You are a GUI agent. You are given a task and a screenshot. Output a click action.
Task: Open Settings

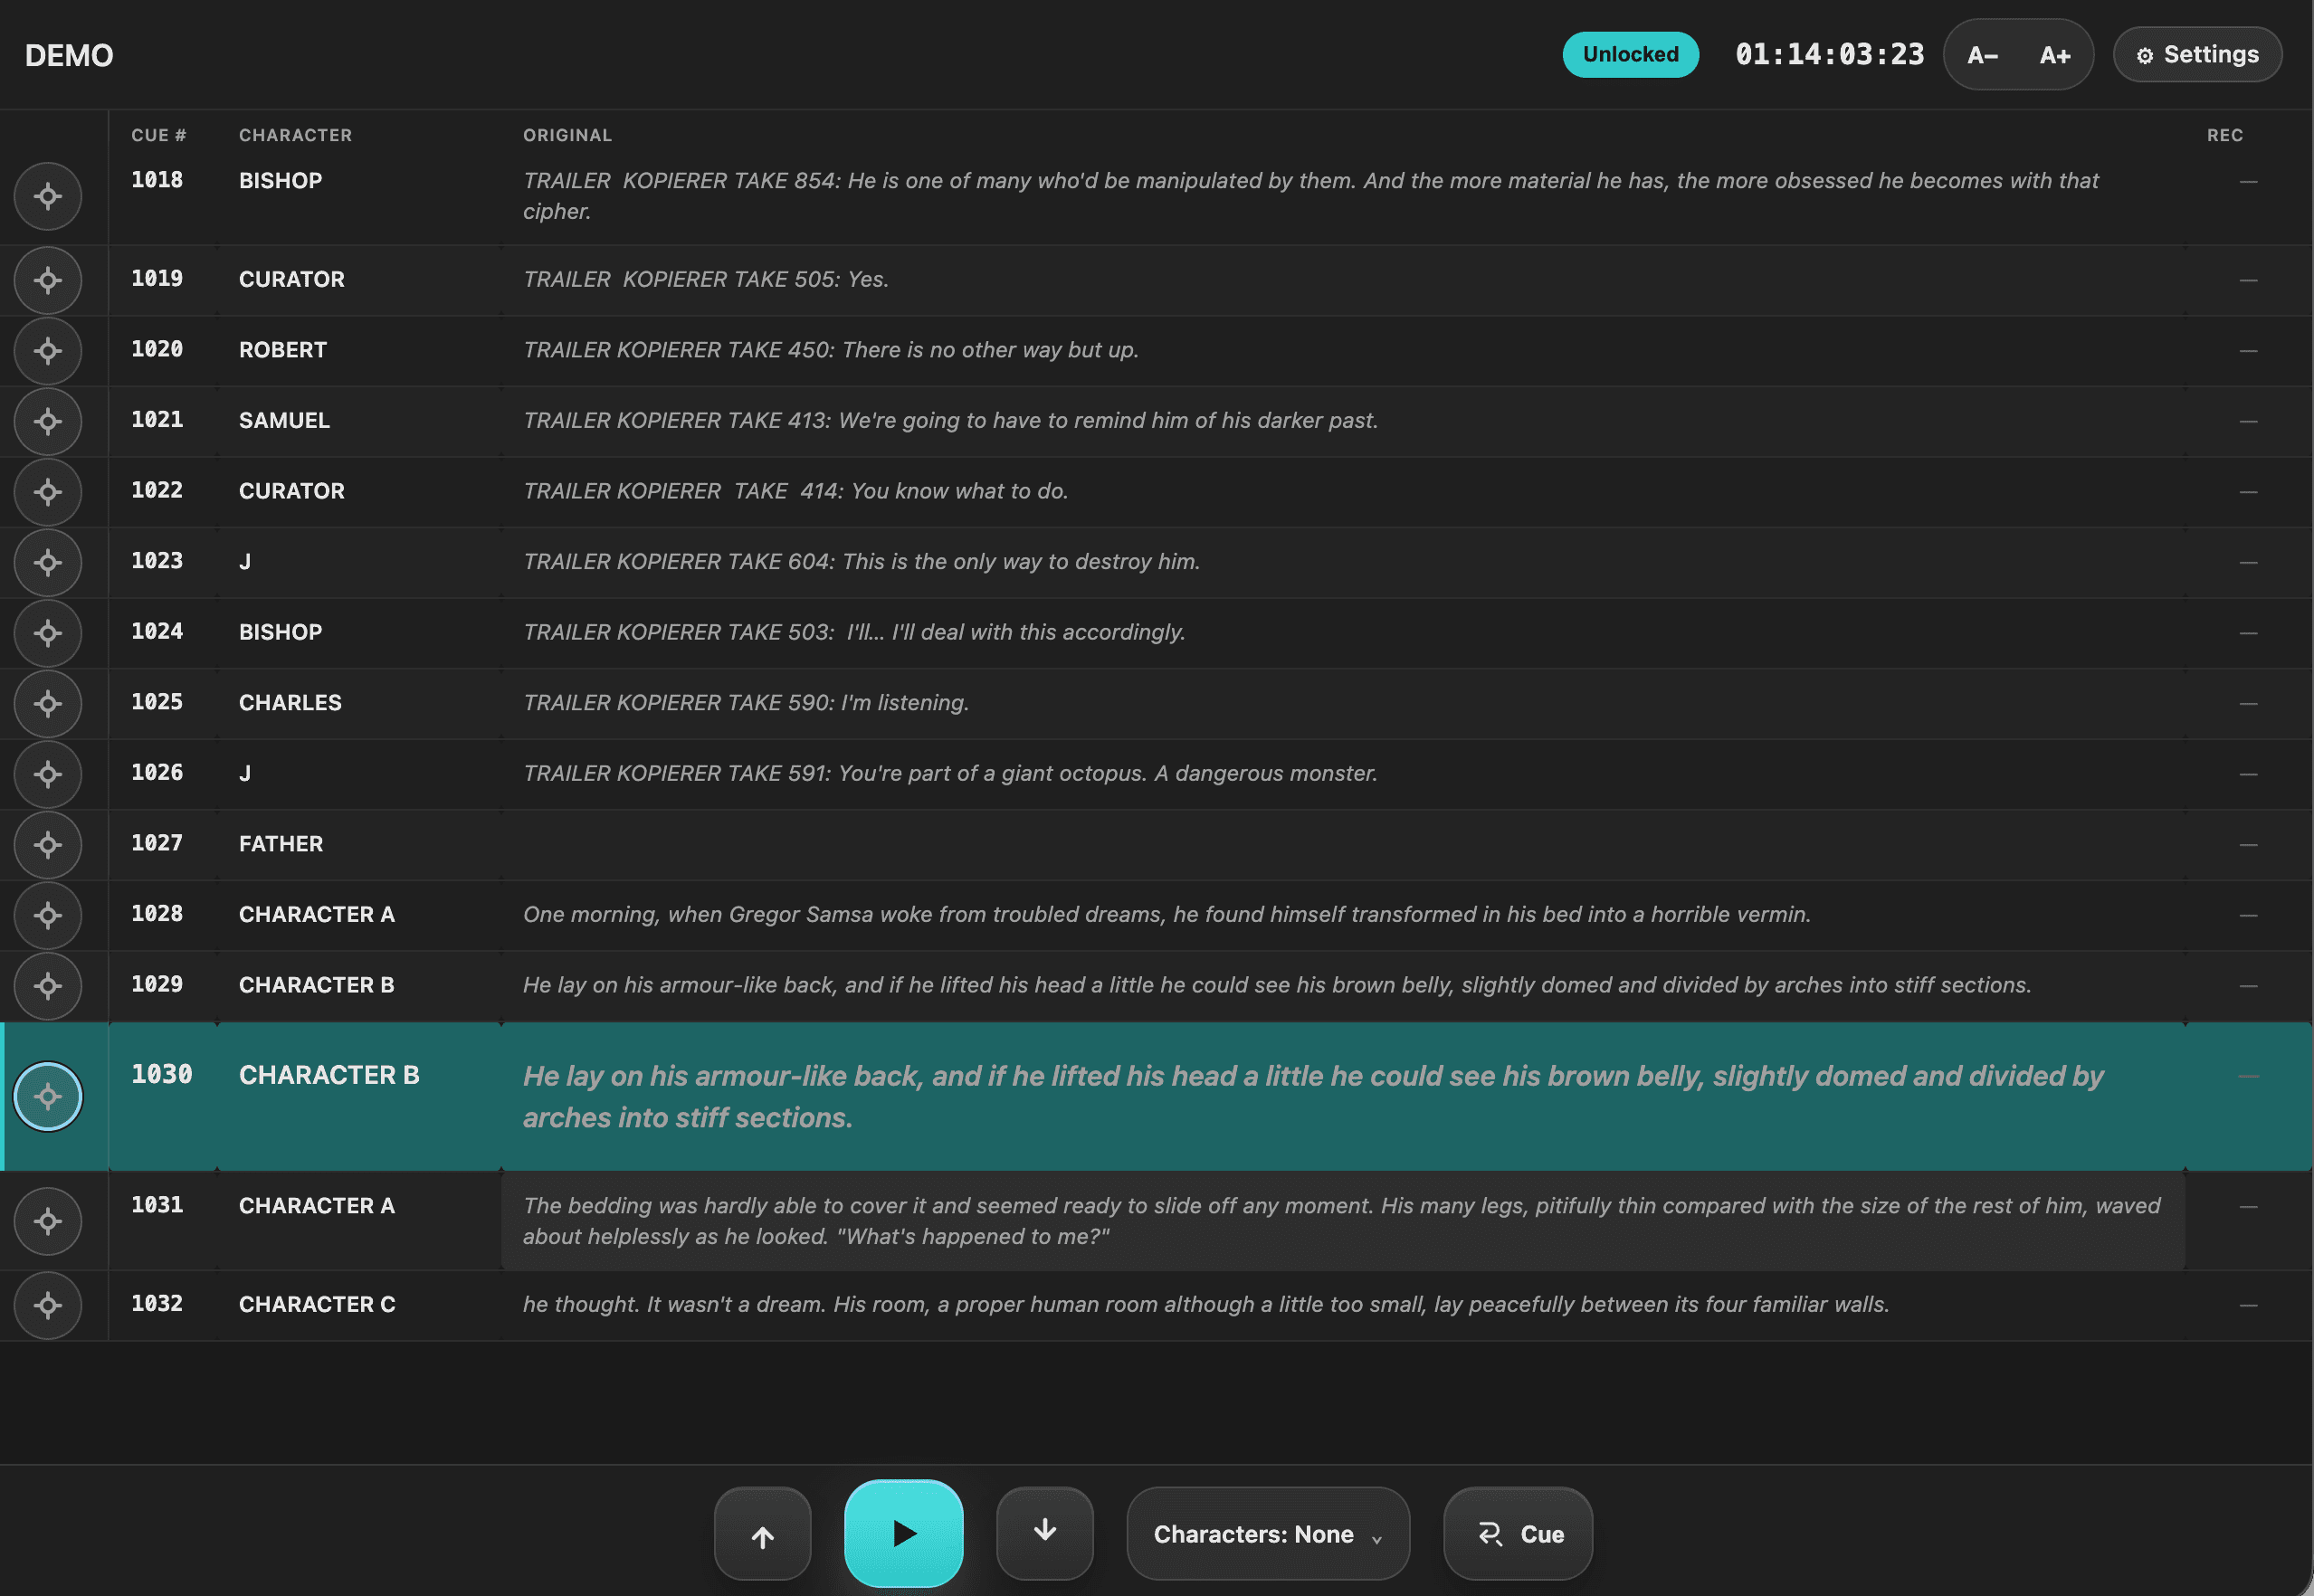[2197, 54]
